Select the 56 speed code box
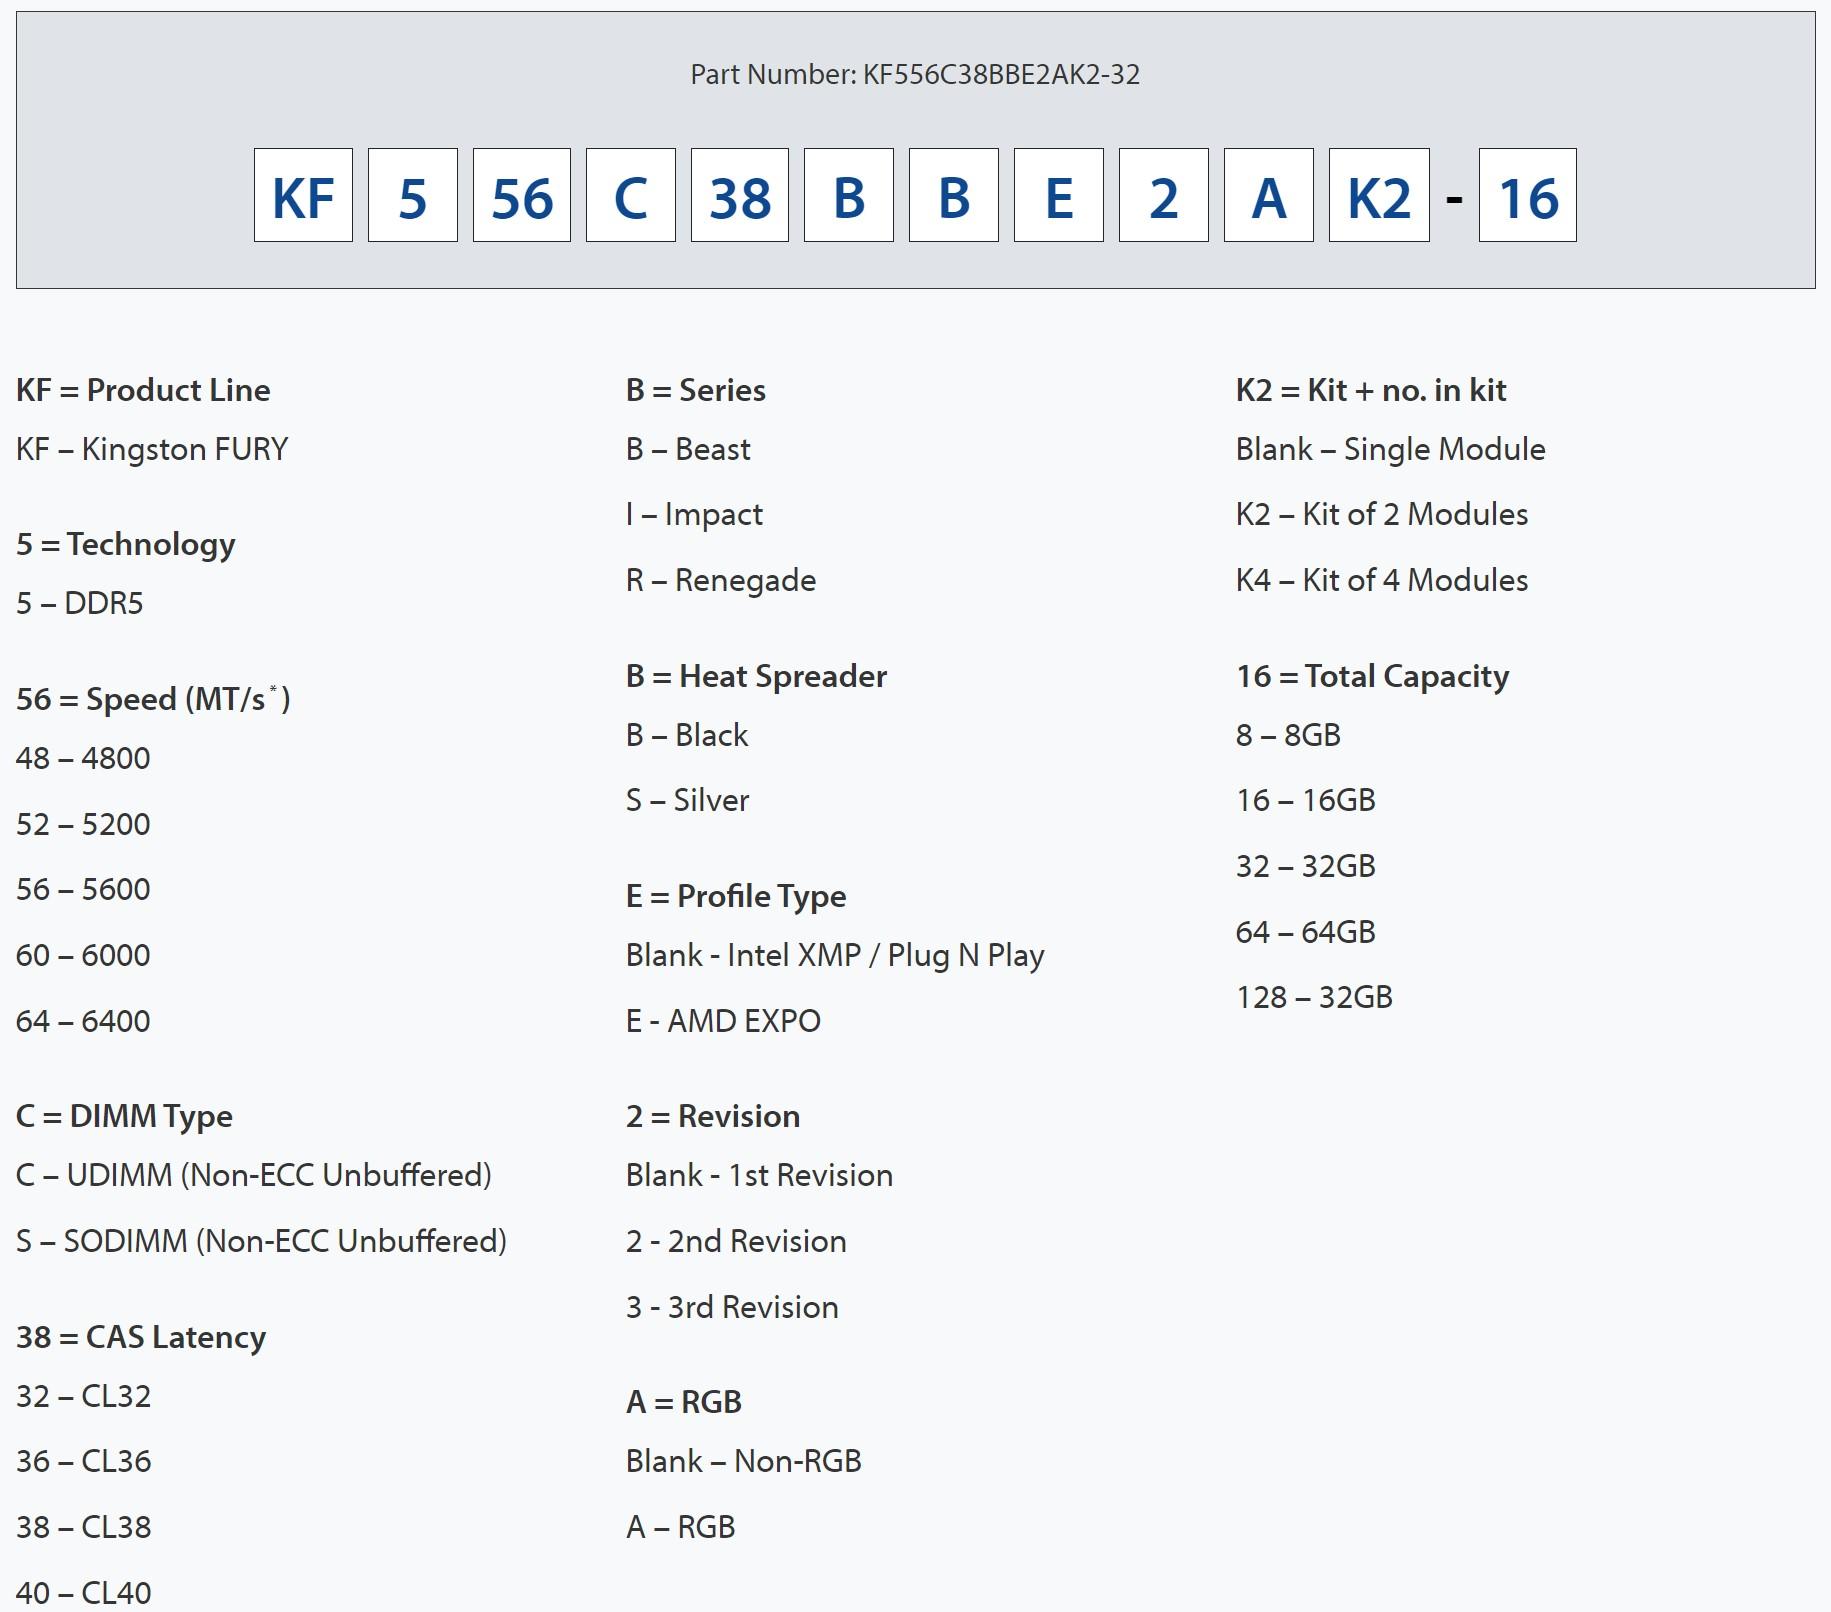Image resolution: width=1831 pixels, height=1612 pixels. tap(521, 196)
